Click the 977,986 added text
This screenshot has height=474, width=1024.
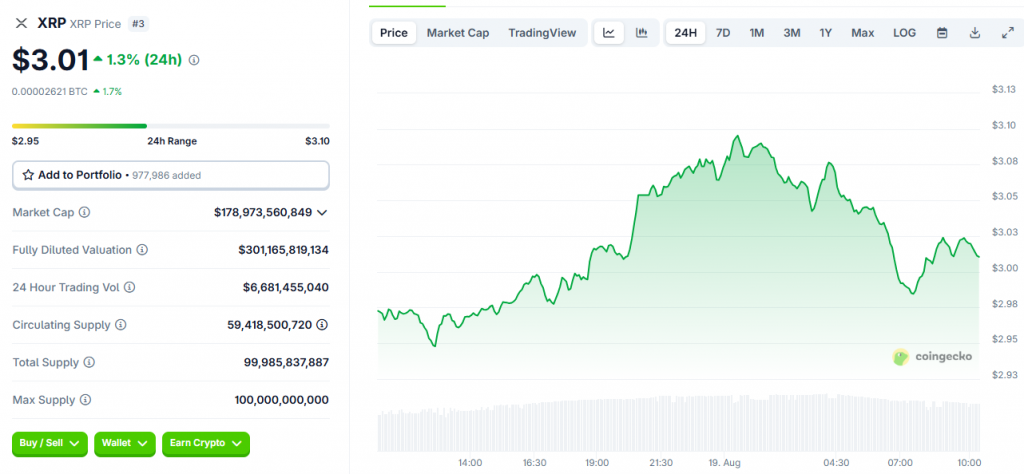[x=167, y=175]
